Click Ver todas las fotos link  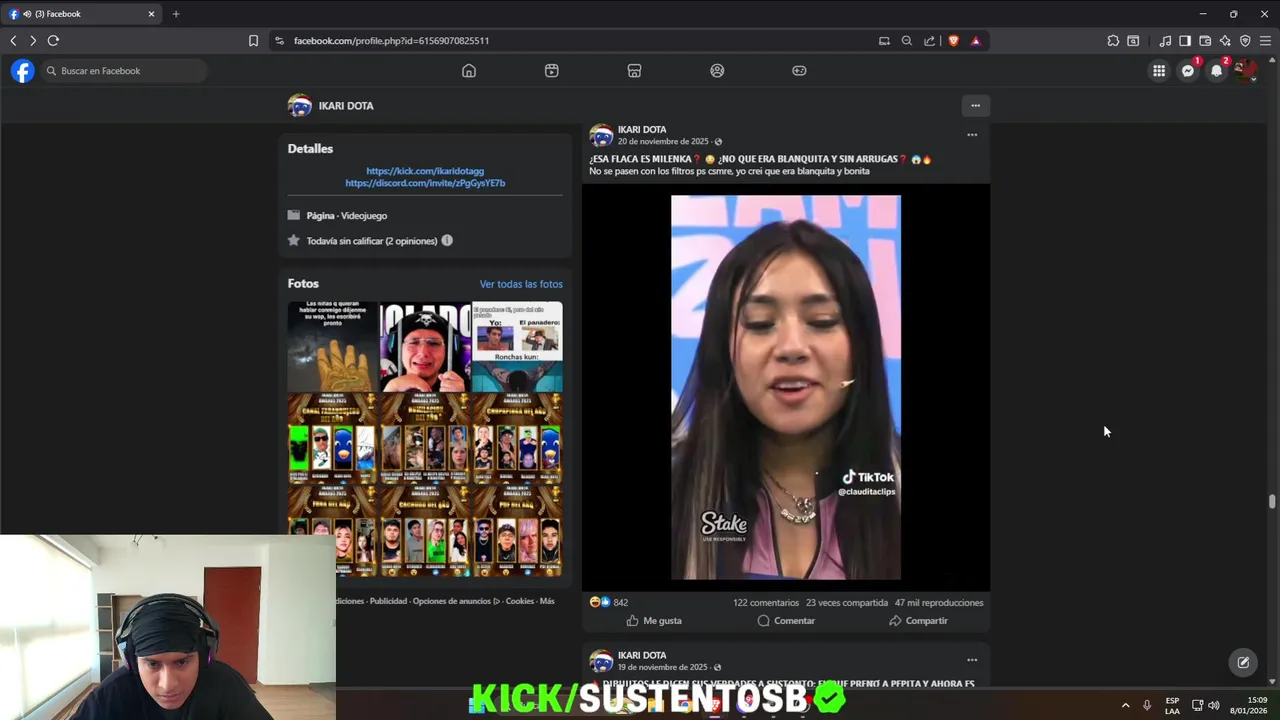pos(521,284)
